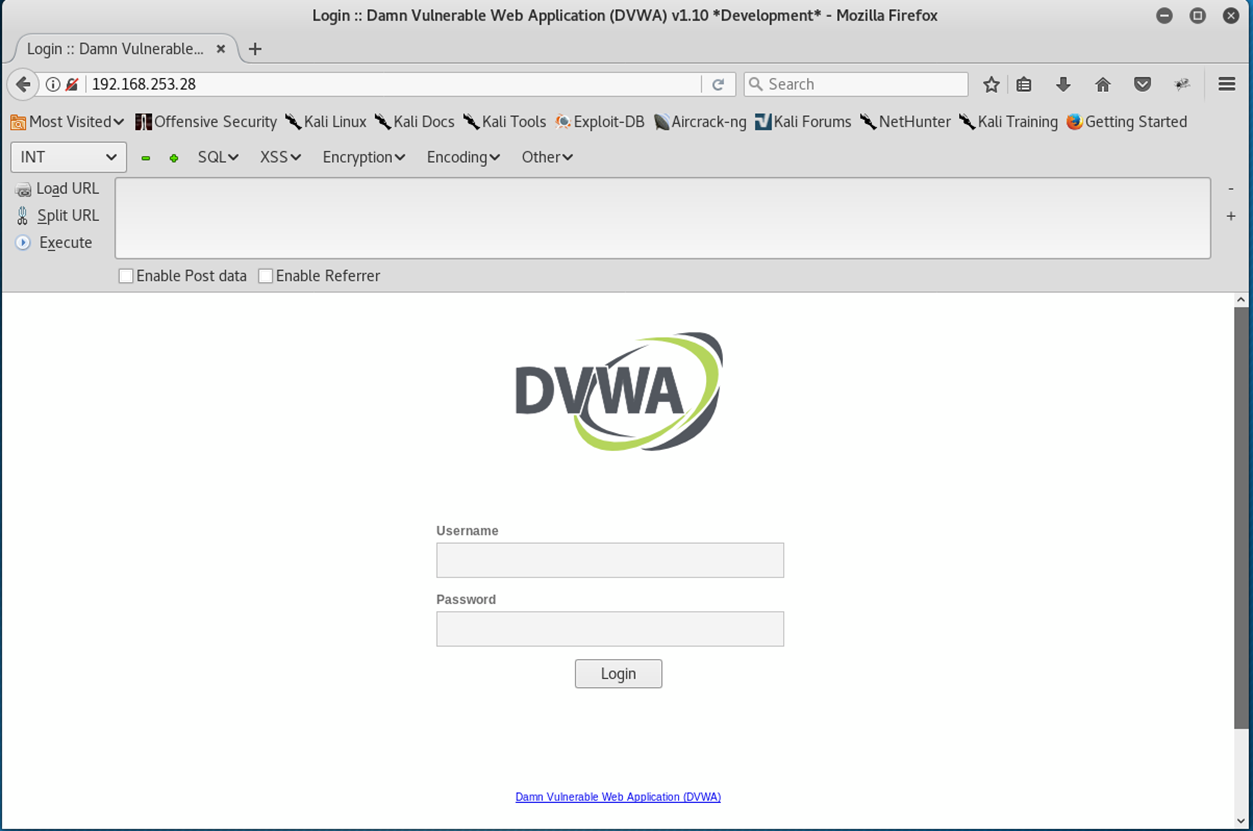Click scrollbar up arrow
Viewport: 1253px width, 831px height.
1241,300
